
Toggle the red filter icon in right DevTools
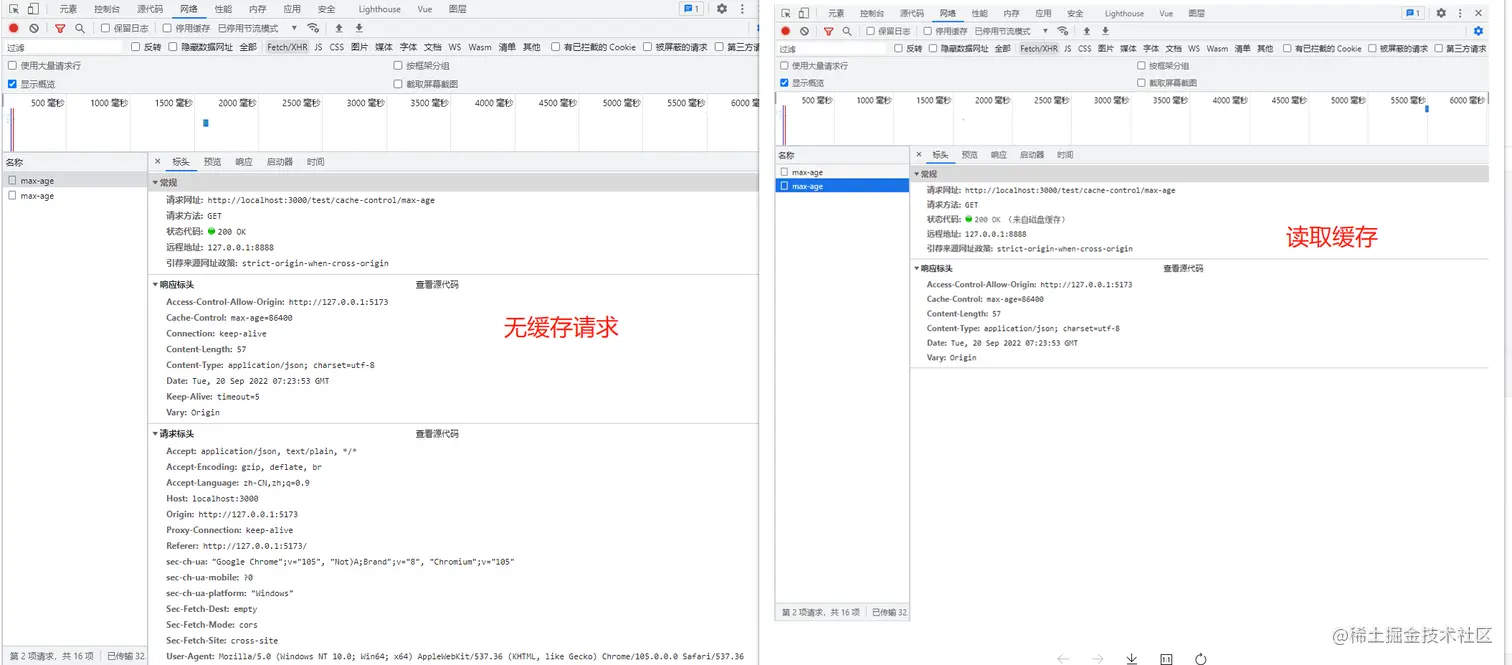click(x=829, y=31)
